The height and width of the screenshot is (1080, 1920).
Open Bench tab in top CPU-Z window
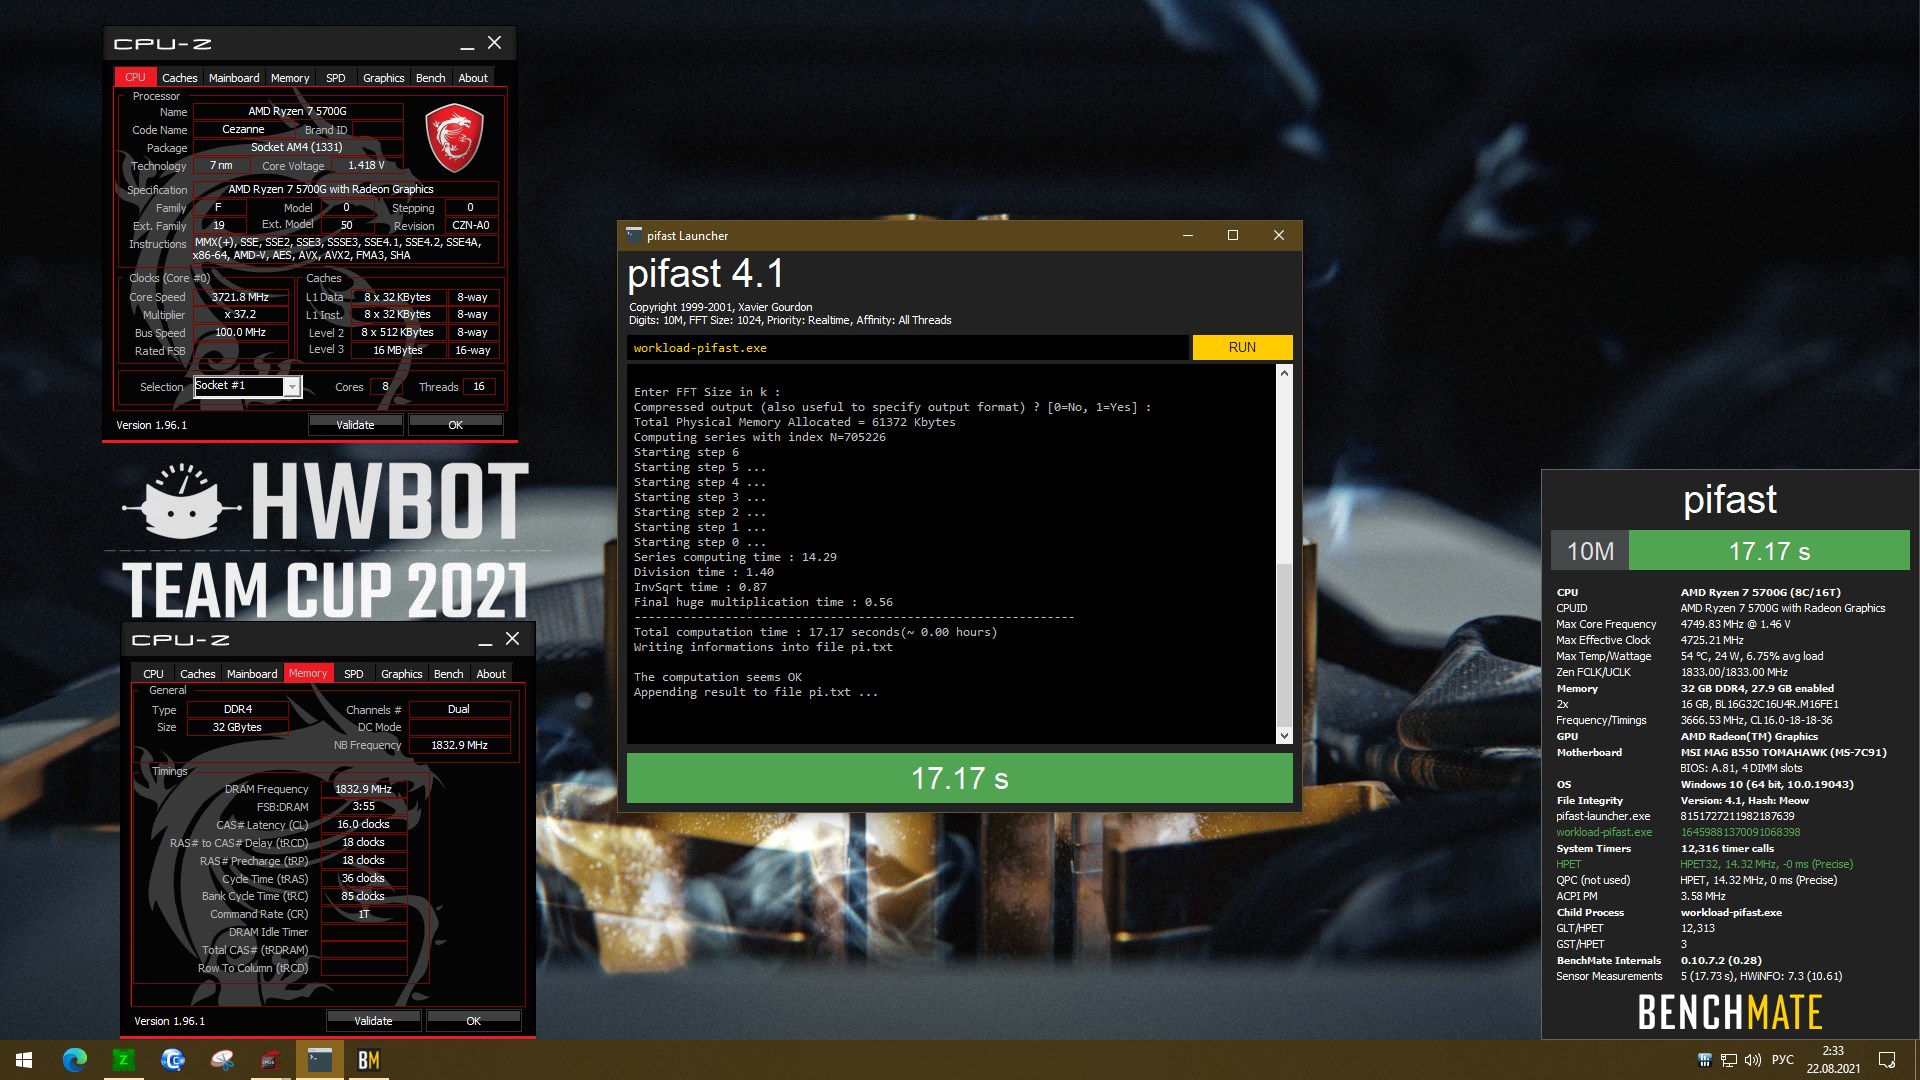pyautogui.click(x=431, y=78)
